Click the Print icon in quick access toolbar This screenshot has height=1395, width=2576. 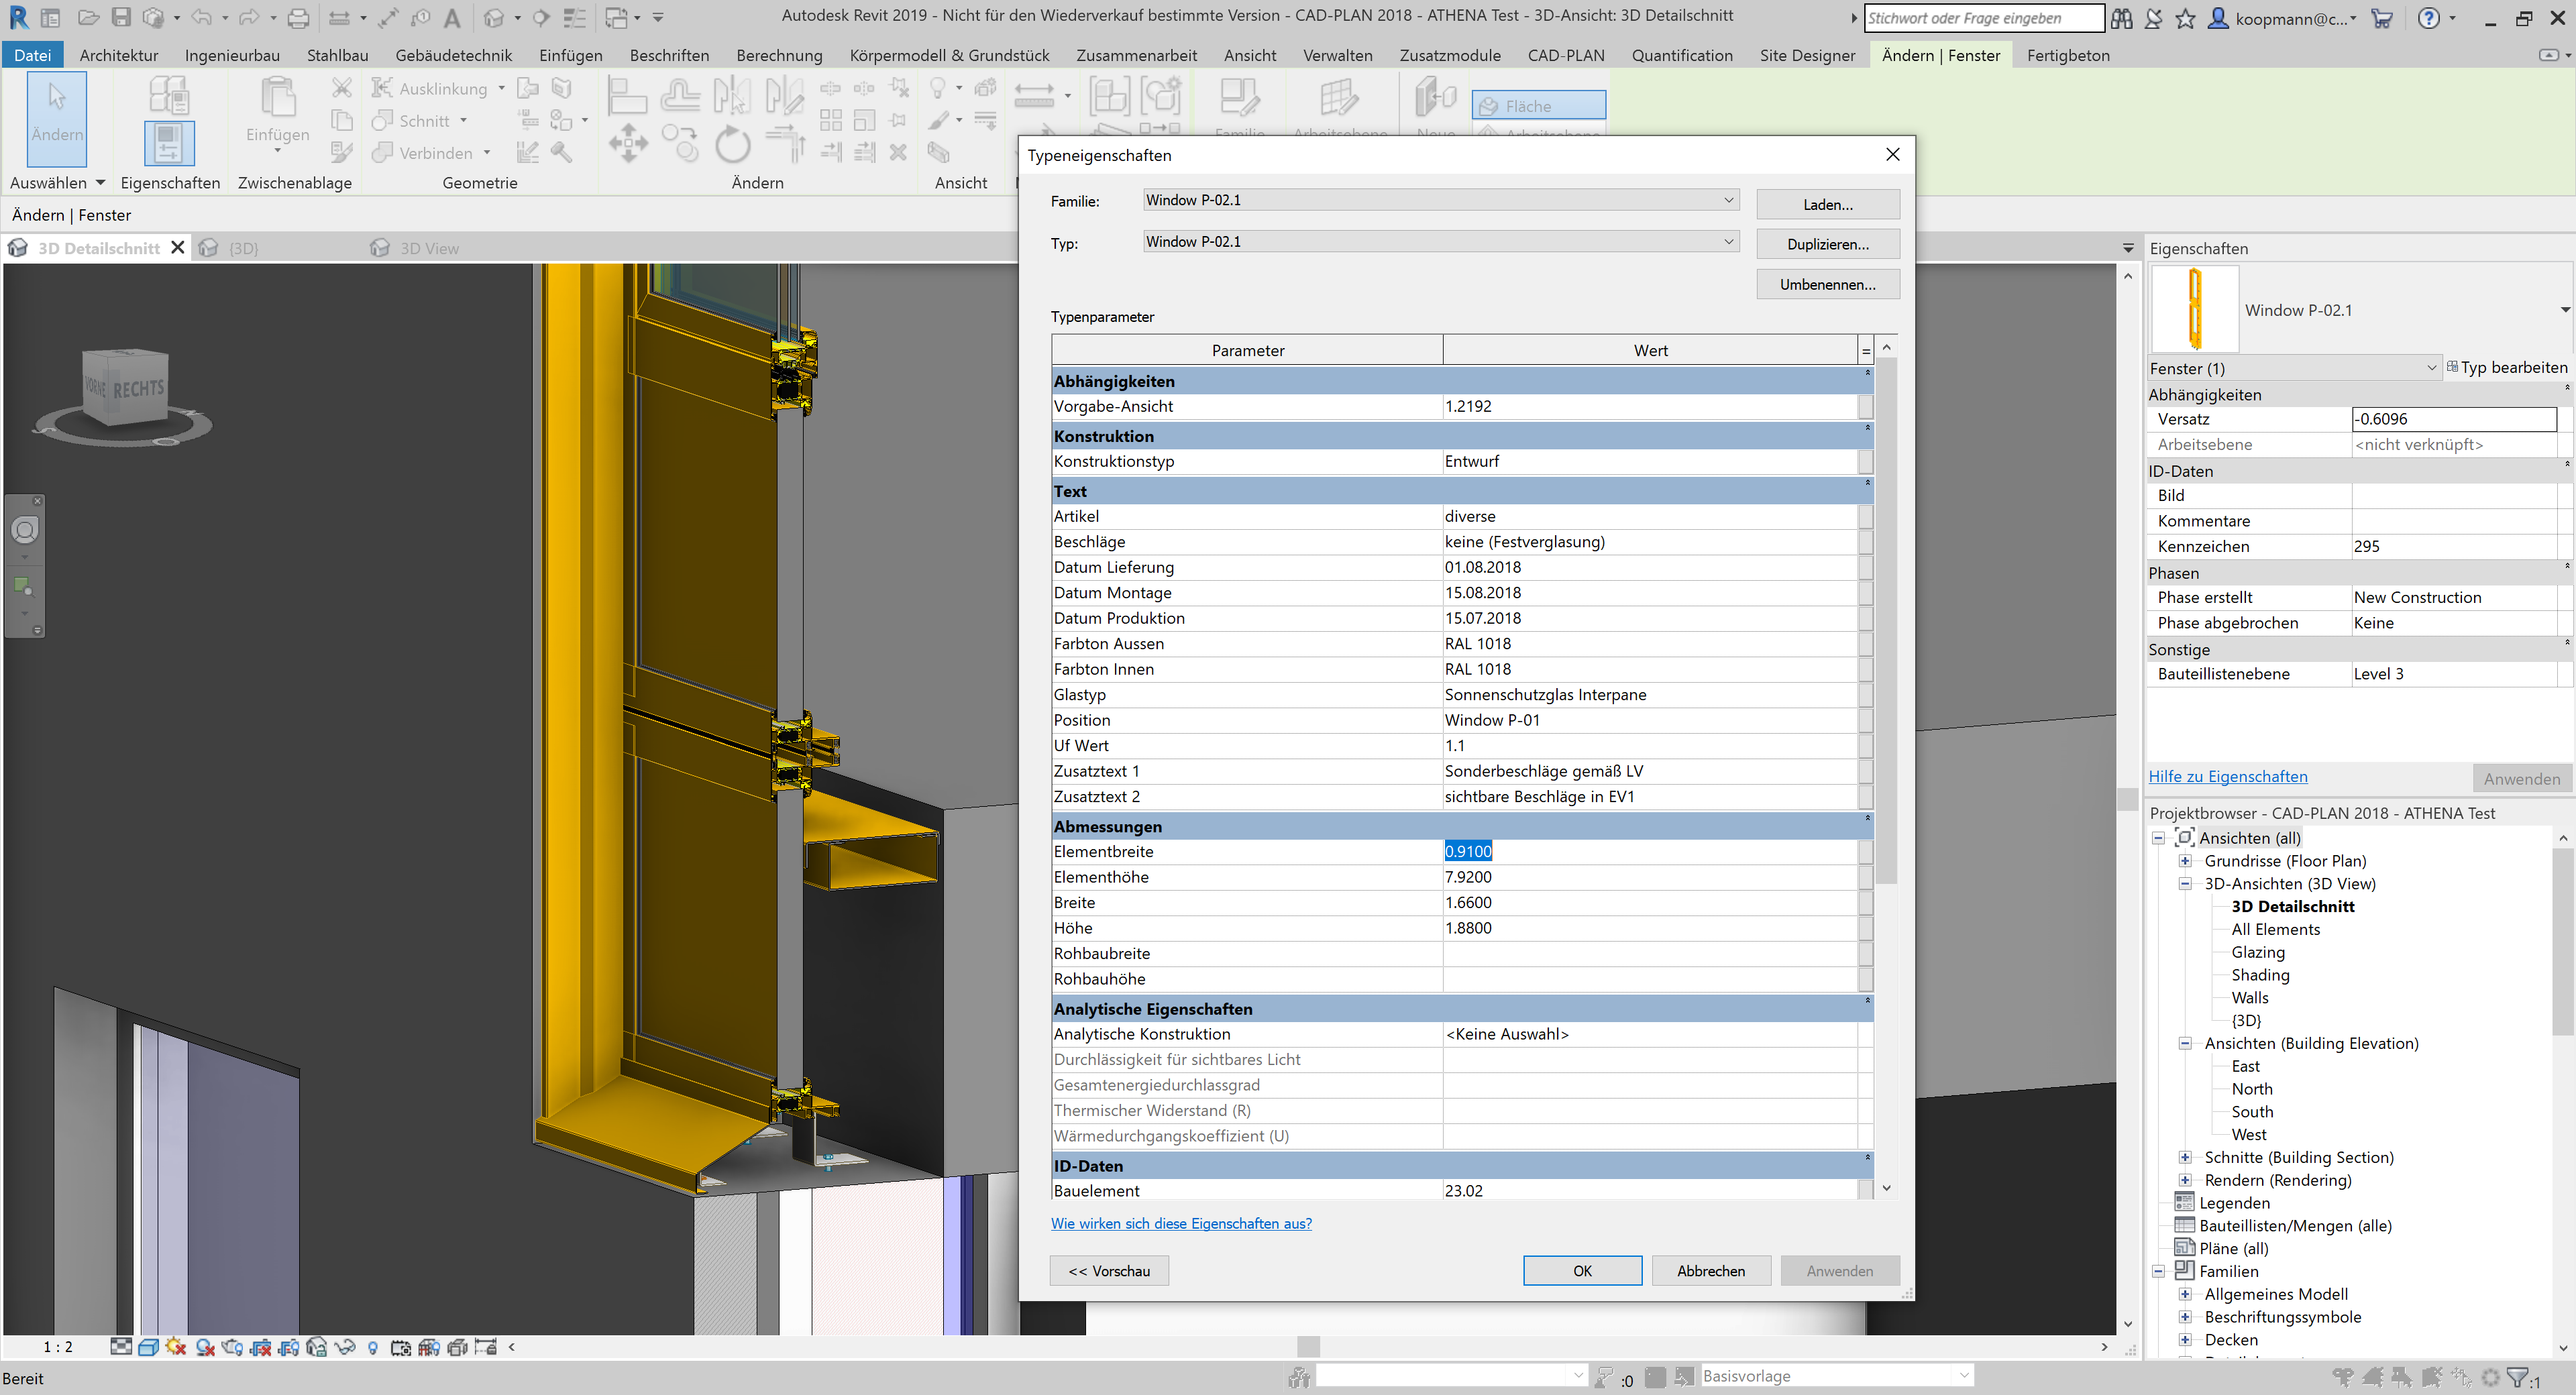298,17
